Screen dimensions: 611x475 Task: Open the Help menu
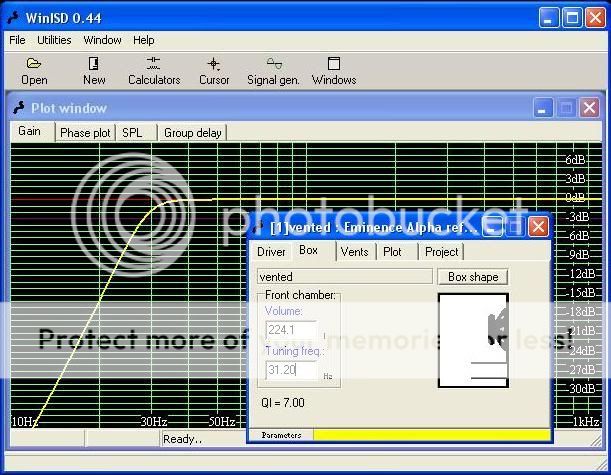click(x=144, y=40)
